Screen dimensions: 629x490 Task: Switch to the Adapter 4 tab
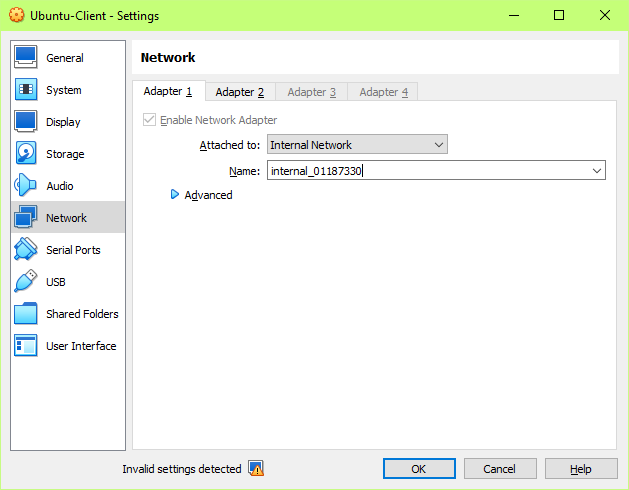pos(383,92)
